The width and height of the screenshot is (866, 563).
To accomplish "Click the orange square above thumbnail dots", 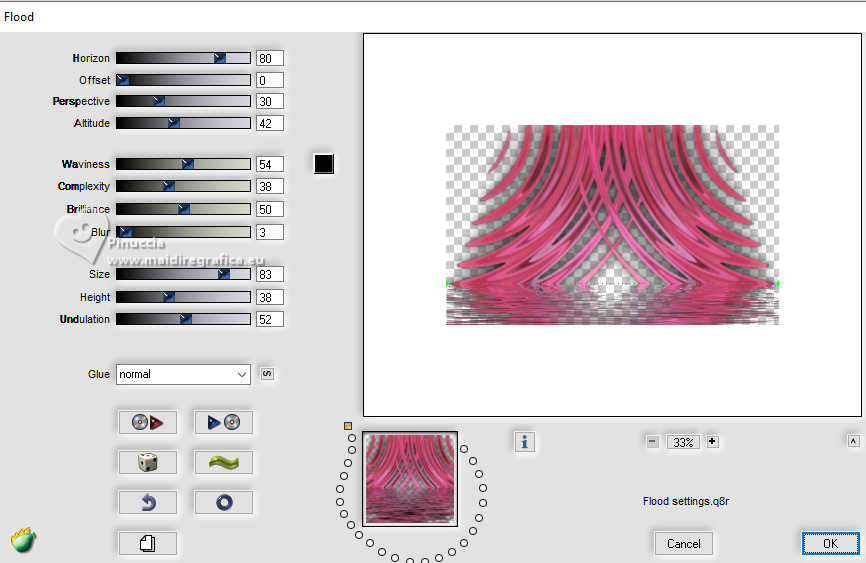I will point(348,426).
